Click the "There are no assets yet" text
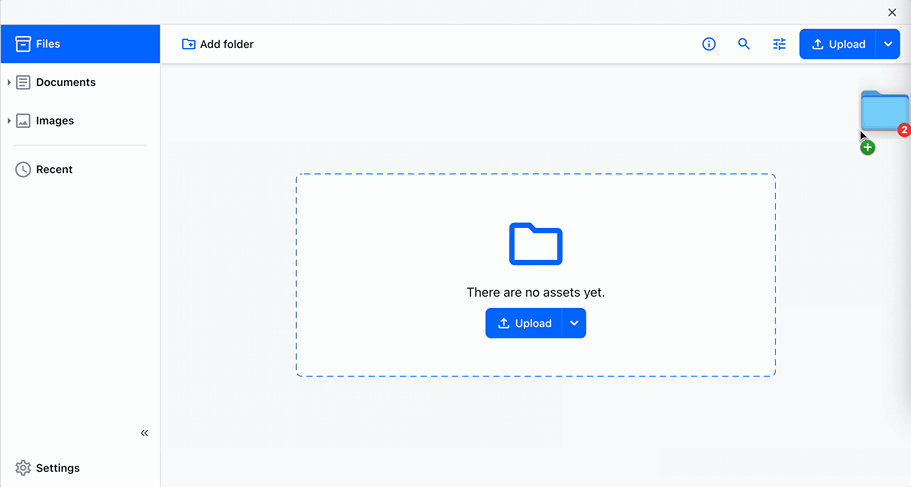Image resolution: width=911 pixels, height=487 pixels. coord(535,293)
